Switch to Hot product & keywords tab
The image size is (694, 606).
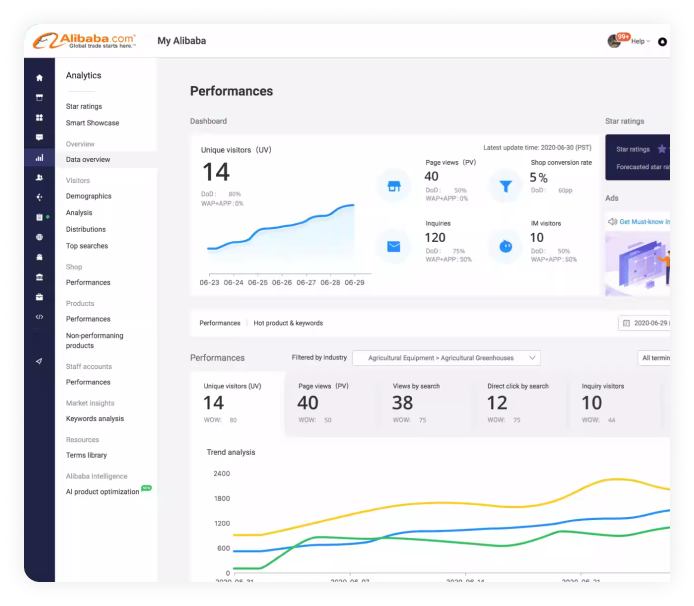tap(288, 323)
